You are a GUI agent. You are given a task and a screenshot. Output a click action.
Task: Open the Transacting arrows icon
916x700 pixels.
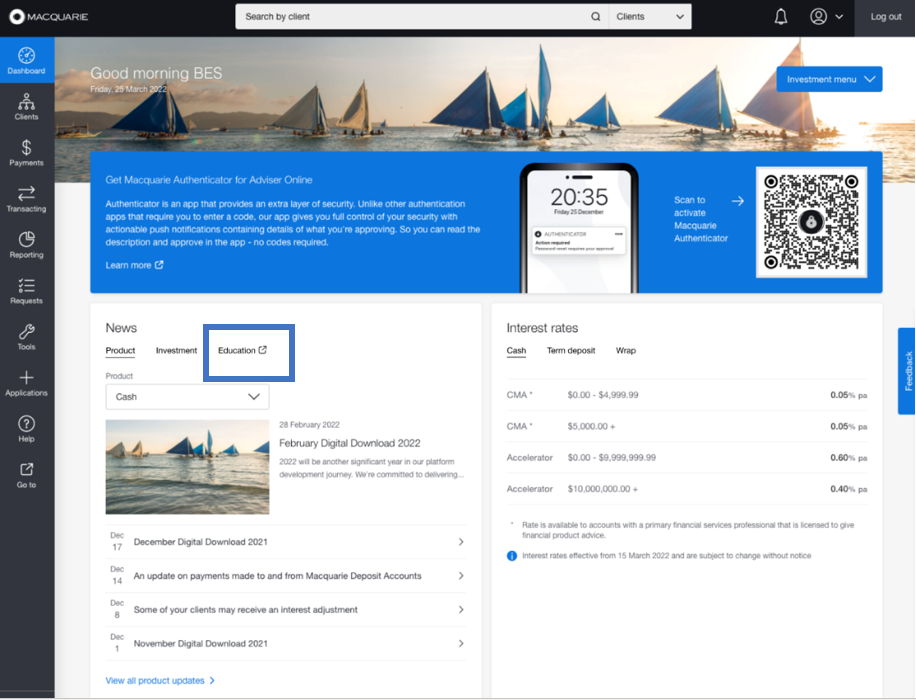tap(26, 199)
